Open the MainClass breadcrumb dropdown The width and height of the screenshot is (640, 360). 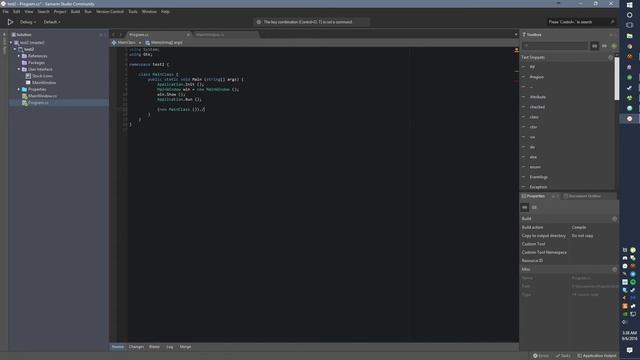point(126,42)
